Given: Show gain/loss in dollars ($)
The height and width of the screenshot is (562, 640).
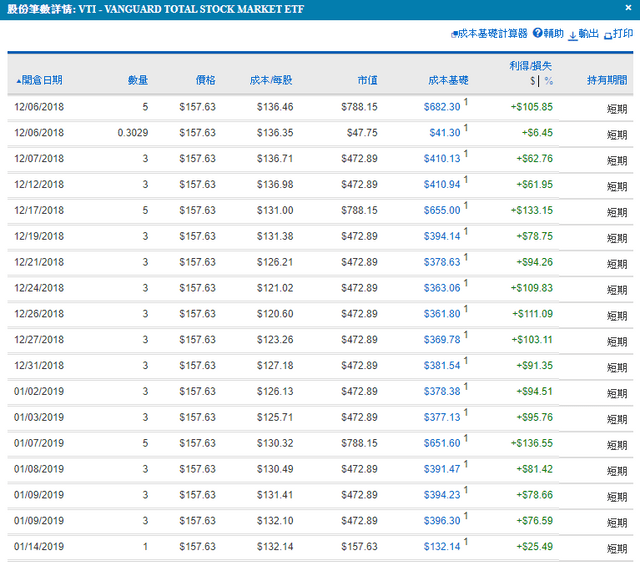Looking at the screenshot, I should 532,81.
